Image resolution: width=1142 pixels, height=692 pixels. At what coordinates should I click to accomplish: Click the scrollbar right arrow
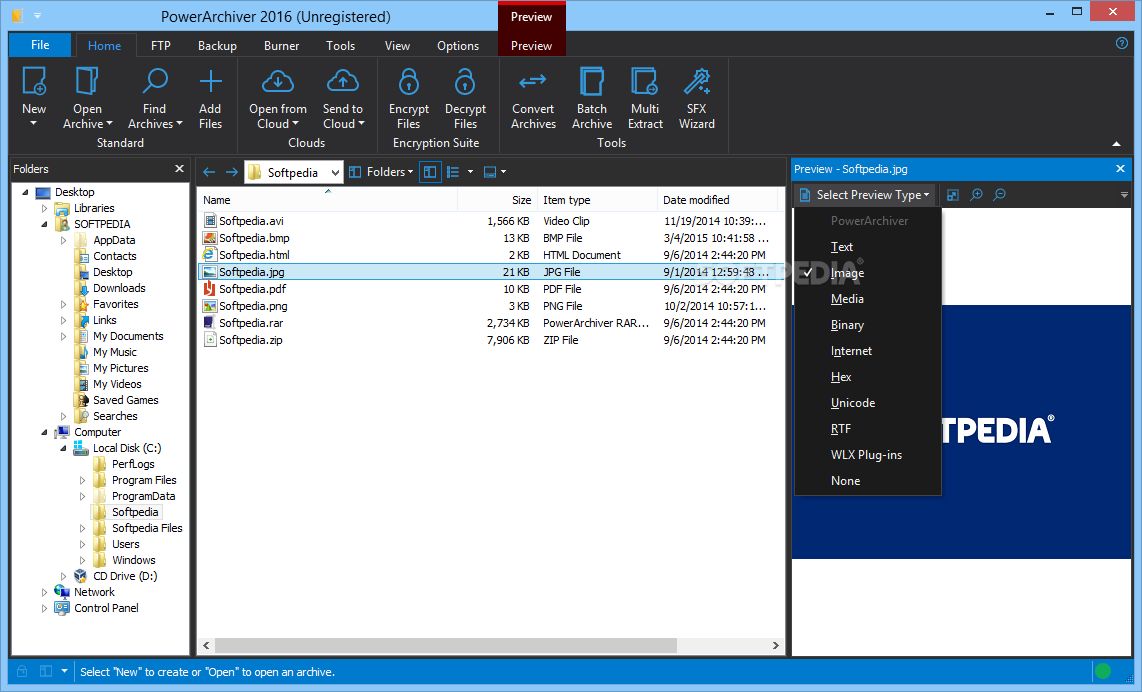[776, 645]
